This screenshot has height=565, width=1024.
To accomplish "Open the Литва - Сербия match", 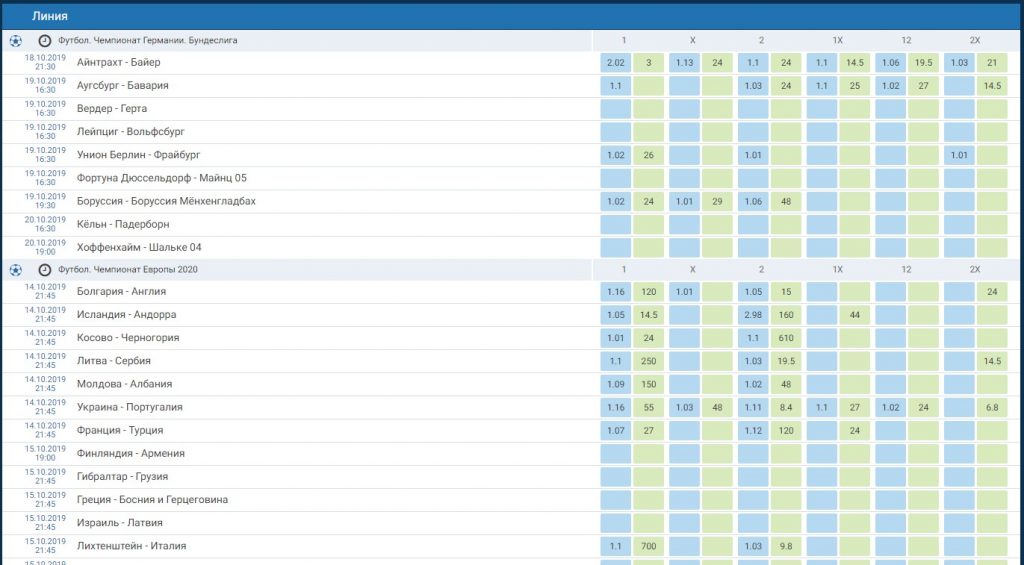I will click(x=114, y=361).
